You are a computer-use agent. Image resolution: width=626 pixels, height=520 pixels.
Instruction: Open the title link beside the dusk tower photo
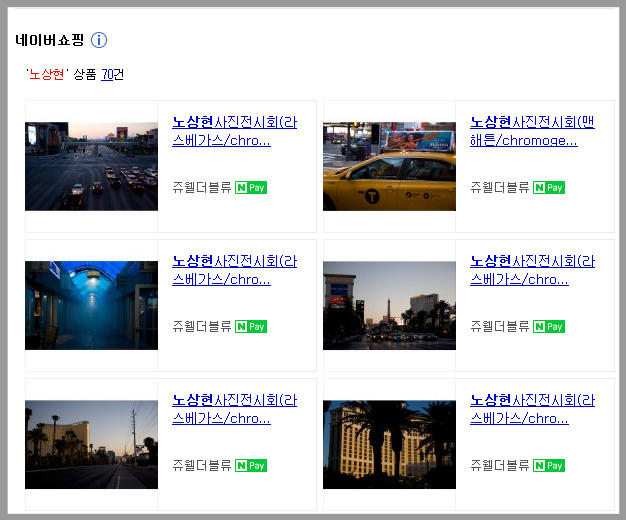coord(532,270)
